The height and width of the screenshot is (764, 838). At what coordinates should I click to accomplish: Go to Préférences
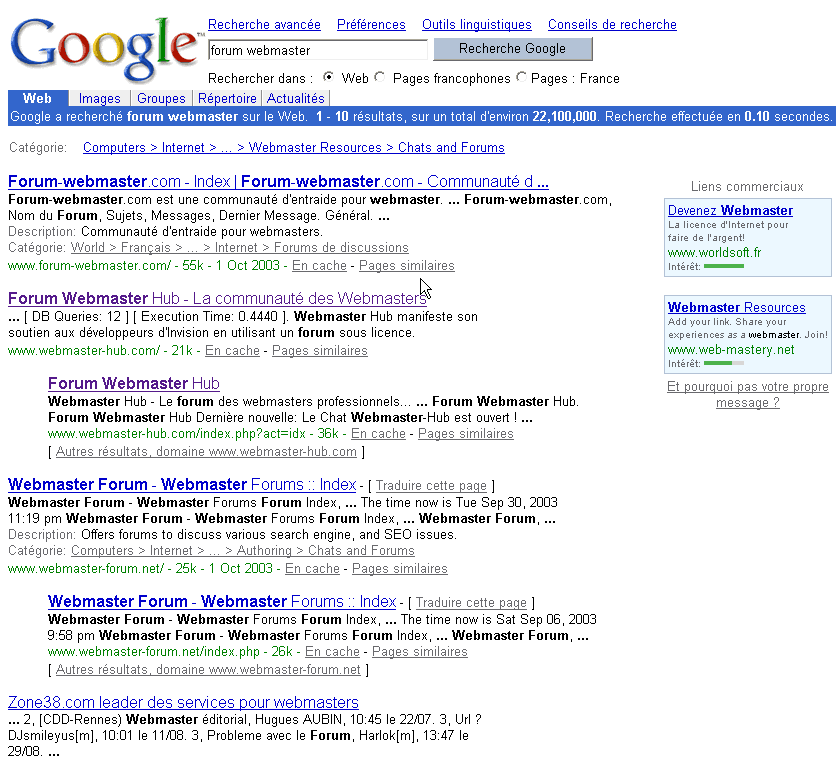point(371,25)
